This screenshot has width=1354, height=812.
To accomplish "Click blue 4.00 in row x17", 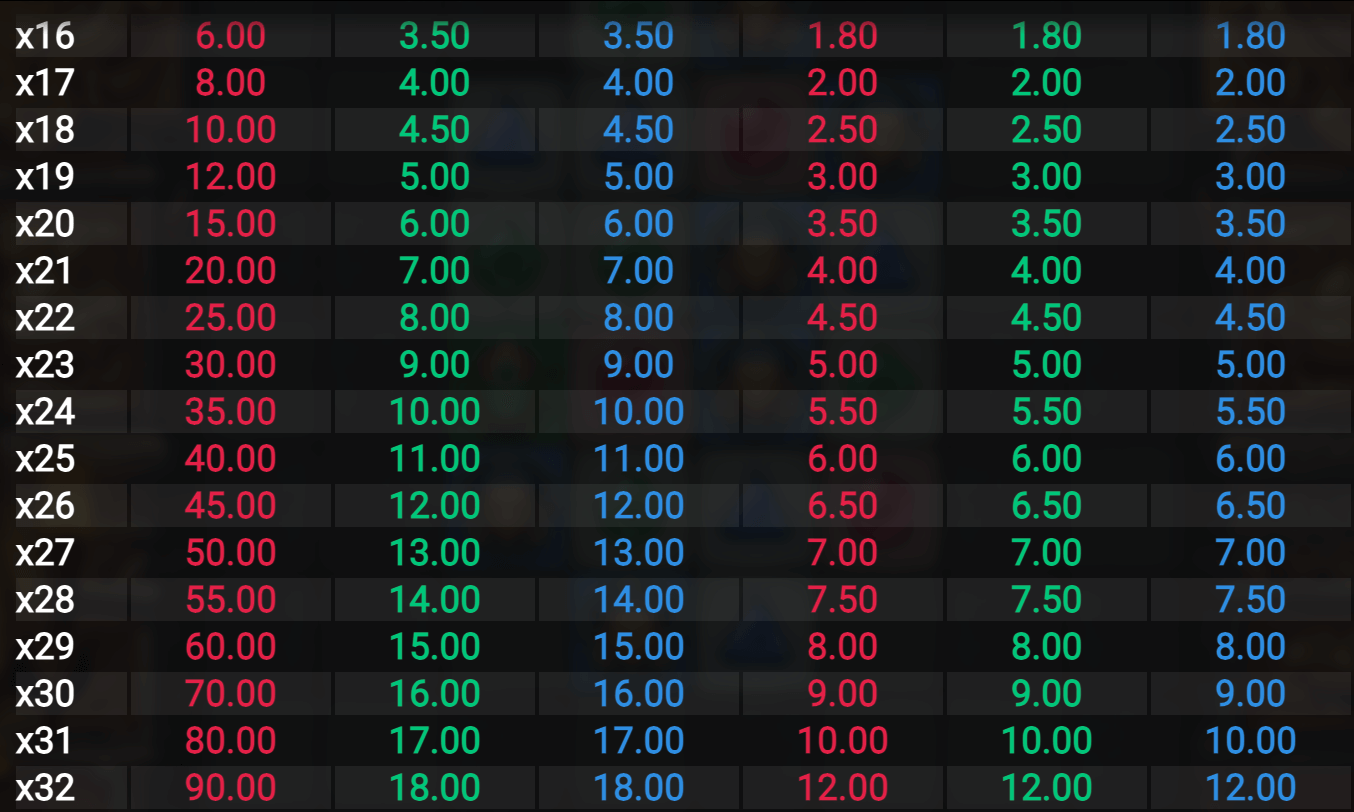I will click(639, 83).
